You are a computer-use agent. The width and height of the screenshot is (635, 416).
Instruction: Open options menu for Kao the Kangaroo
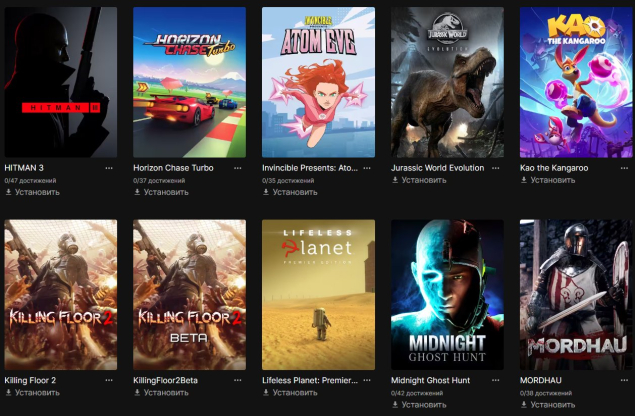624,168
